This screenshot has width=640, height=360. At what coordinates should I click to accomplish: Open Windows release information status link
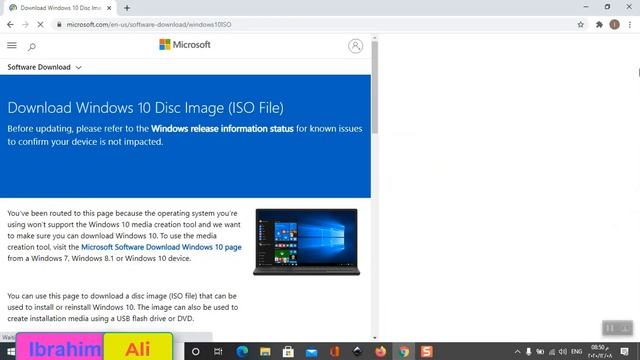[x=222, y=129]
